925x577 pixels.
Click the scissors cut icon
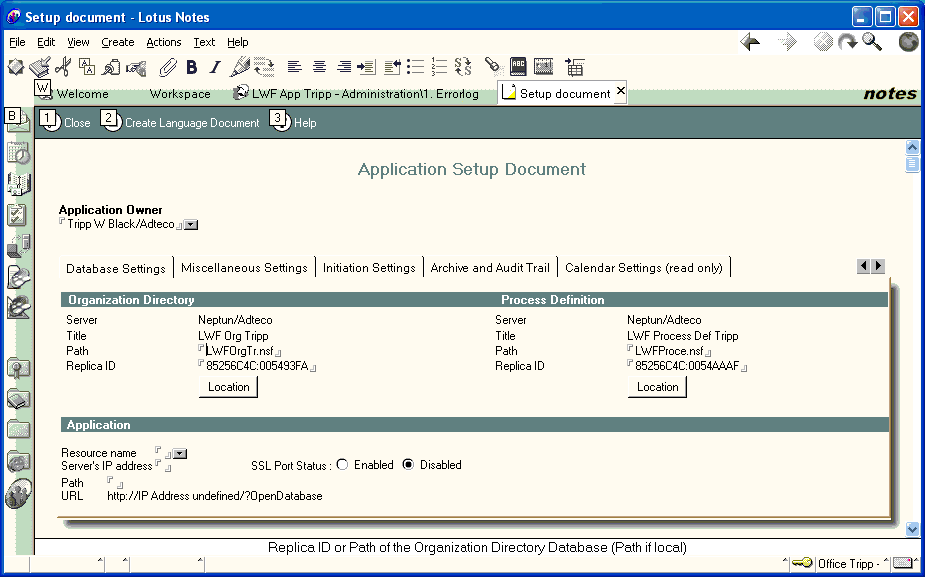click(x=63, y=67)
